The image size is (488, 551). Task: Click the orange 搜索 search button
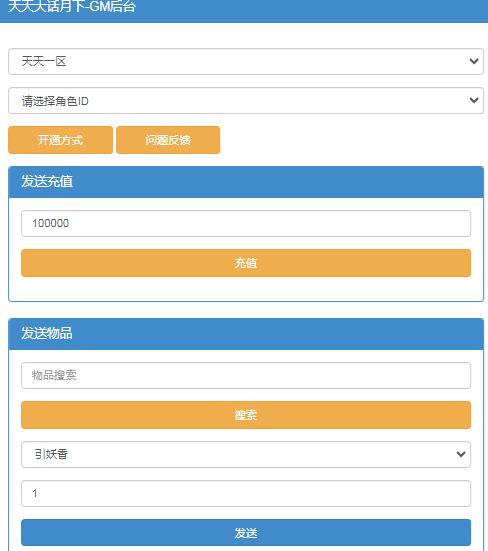pyautogui.click(x=246, y=415)
